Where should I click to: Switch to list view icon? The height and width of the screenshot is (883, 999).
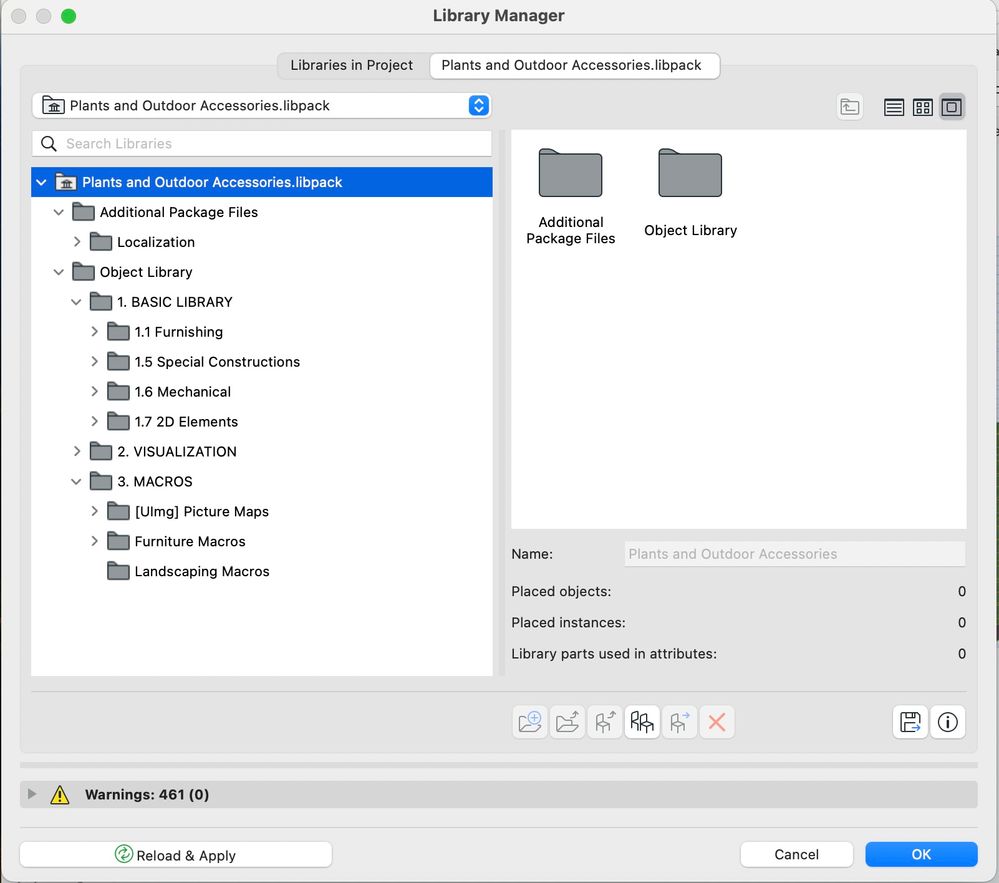click(893, 107)
